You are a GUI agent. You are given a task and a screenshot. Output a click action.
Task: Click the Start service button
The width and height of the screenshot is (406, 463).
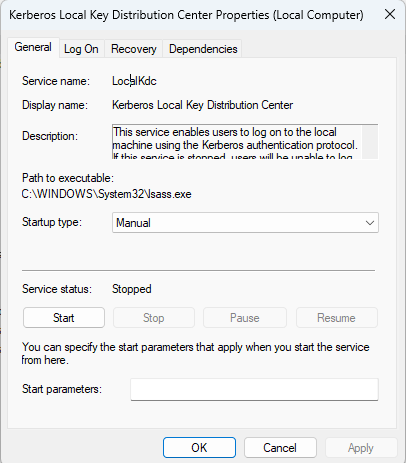coord(64,318)
